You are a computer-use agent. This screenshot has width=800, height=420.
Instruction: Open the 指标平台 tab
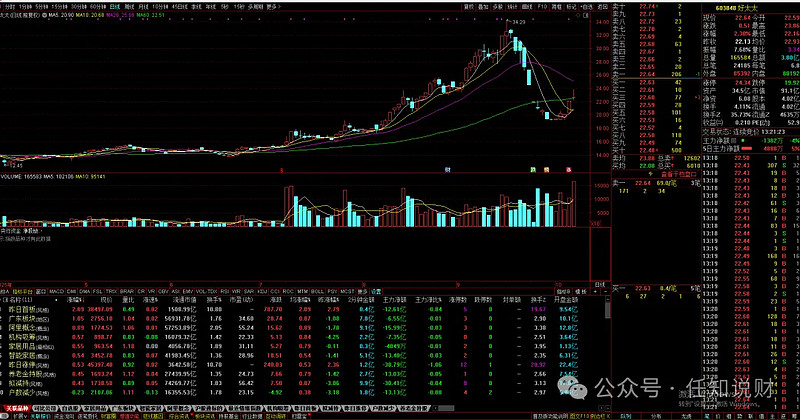coord(22,291)
